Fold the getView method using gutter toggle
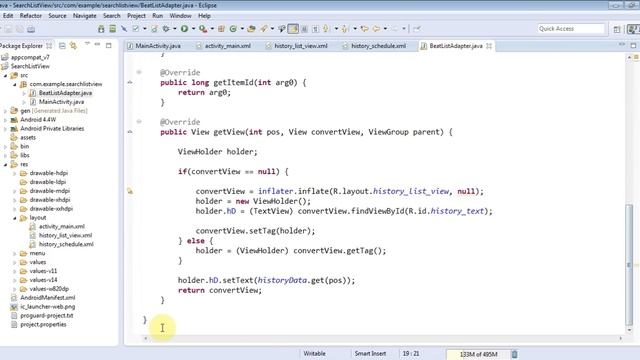The image size is (640, 360). pos(139,122)
